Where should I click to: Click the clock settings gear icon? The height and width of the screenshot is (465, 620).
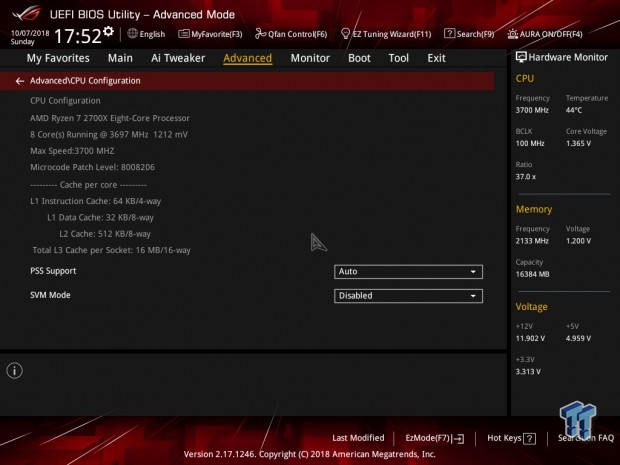(108, 31)
